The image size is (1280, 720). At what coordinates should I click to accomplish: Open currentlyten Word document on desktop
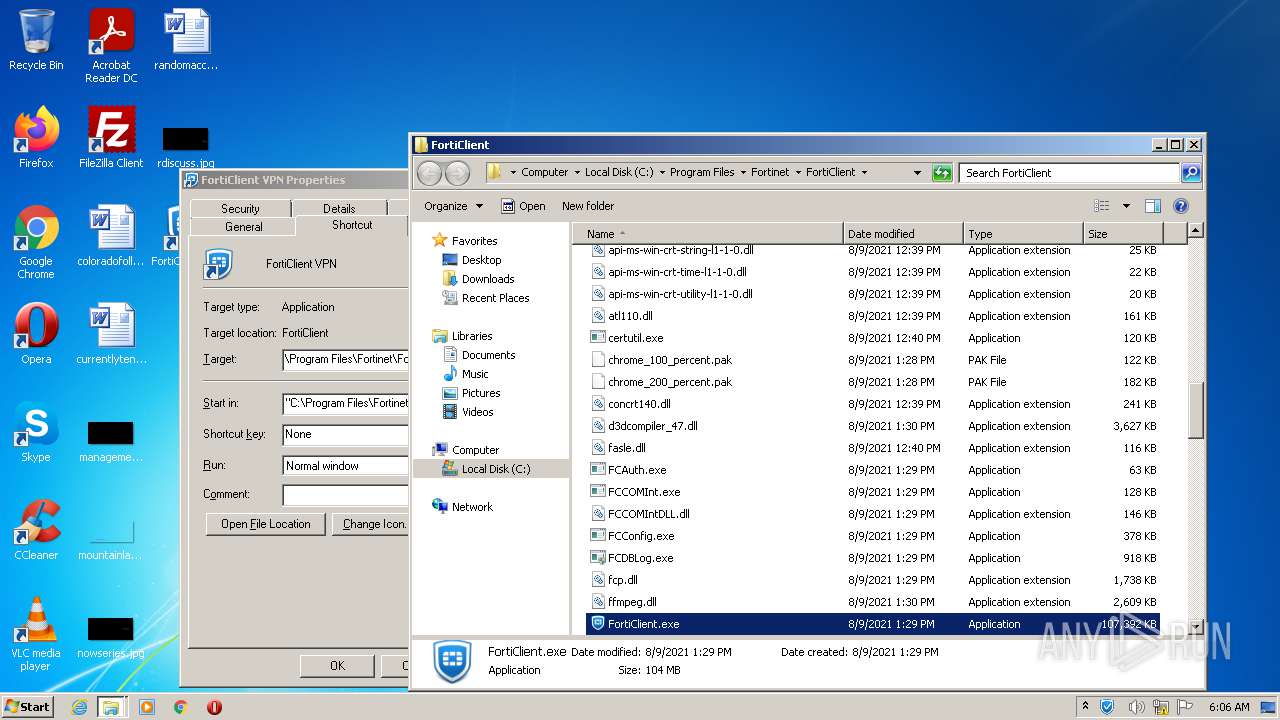tap(111, 334)
